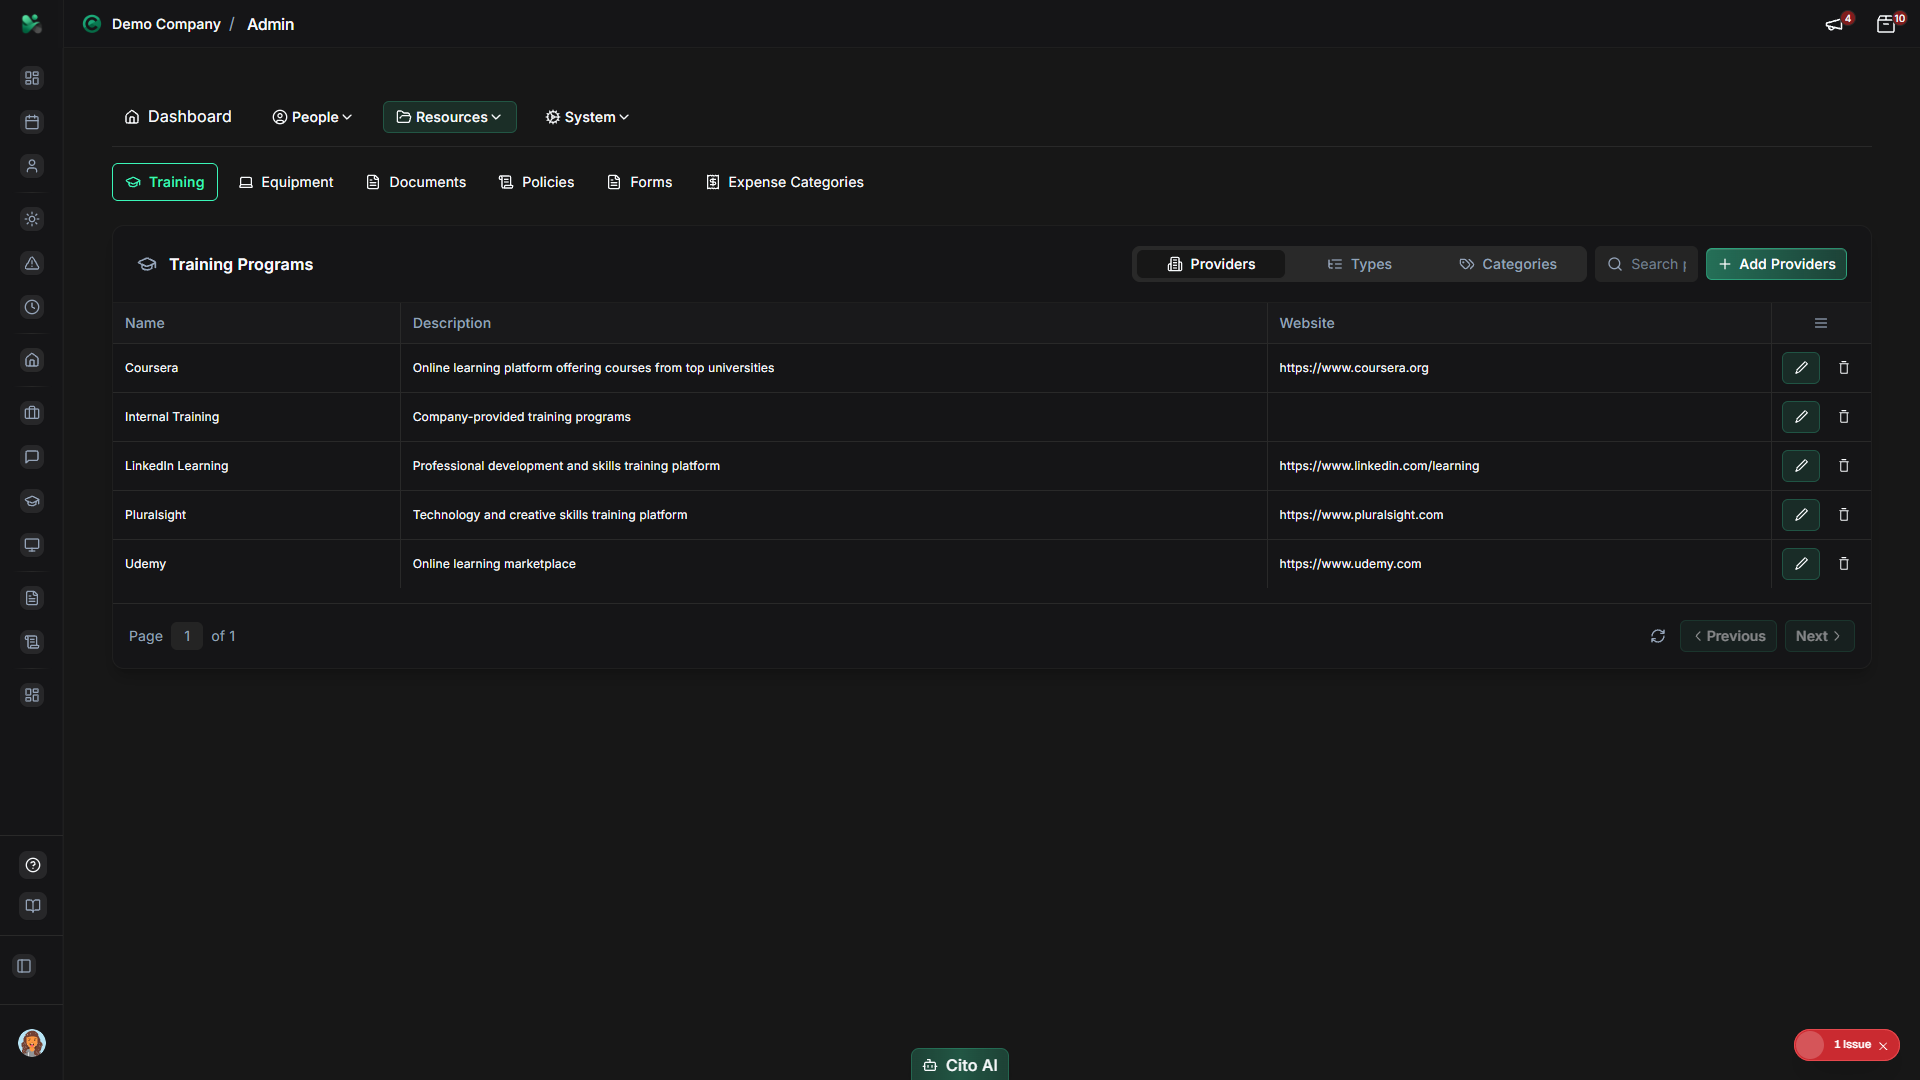Expand the People dropdown

[x=311, y=117]
